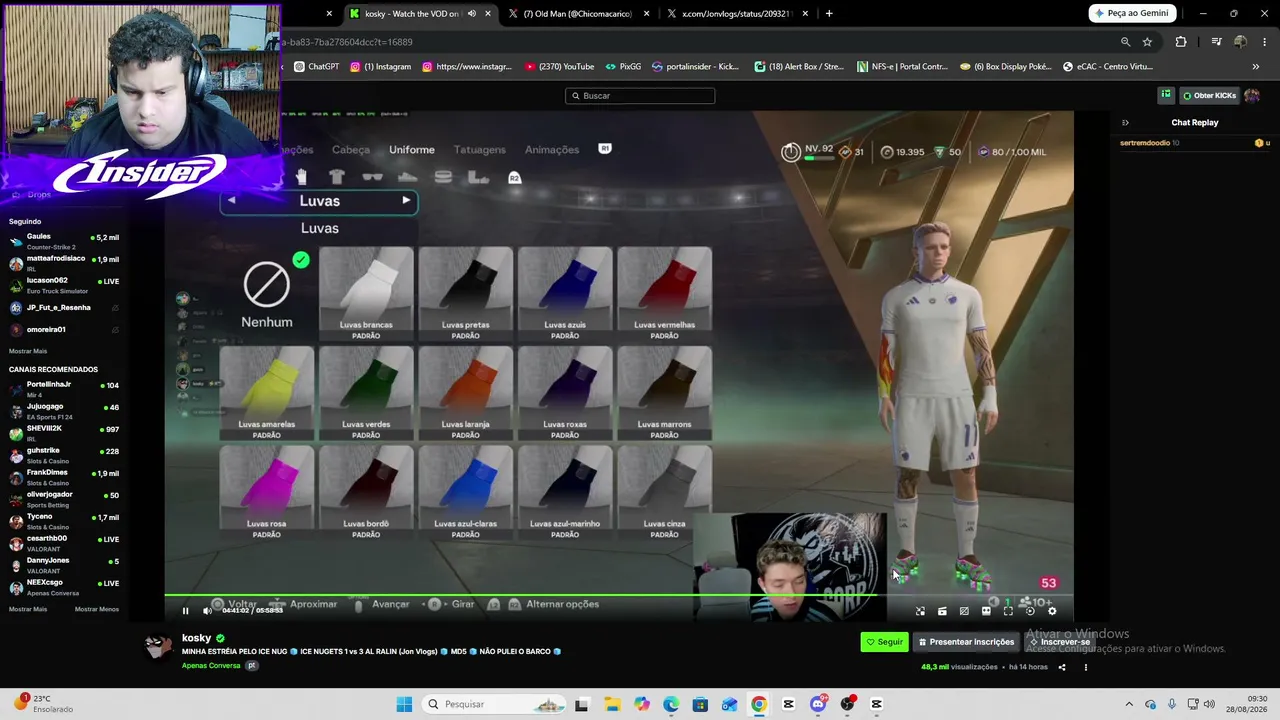
Task: Open the portalinsider Kick bookmark
Action: tap(696, 67)
